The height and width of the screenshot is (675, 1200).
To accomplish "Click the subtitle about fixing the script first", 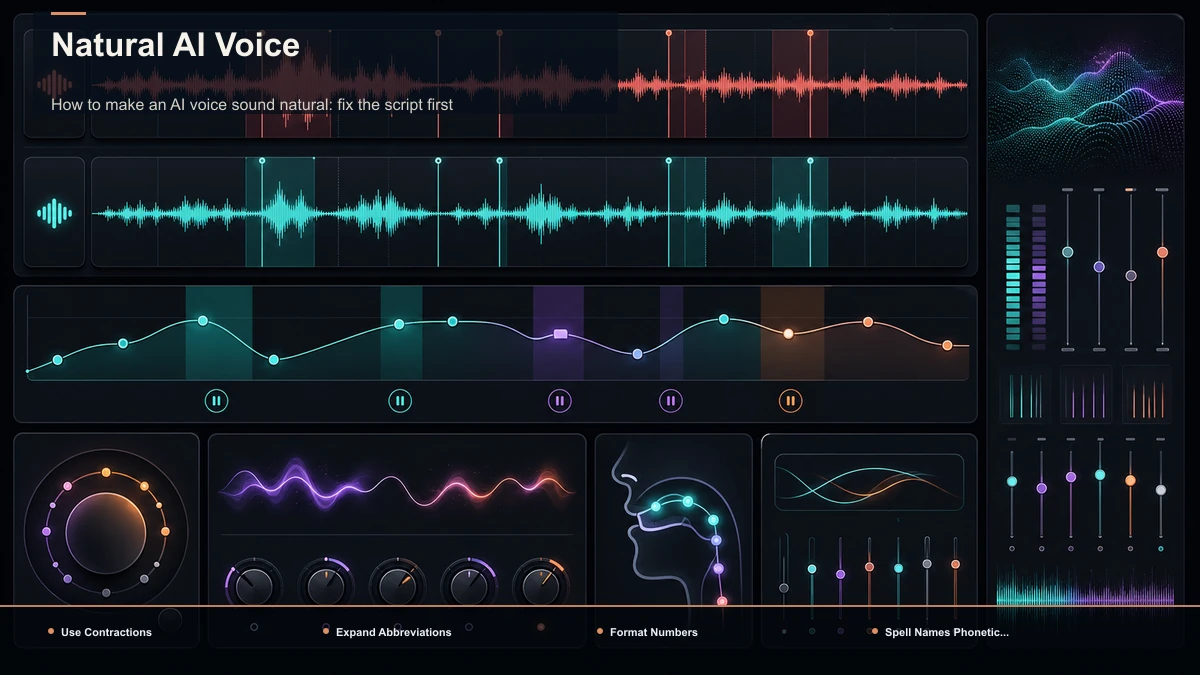I will click(x=252, y=104).
